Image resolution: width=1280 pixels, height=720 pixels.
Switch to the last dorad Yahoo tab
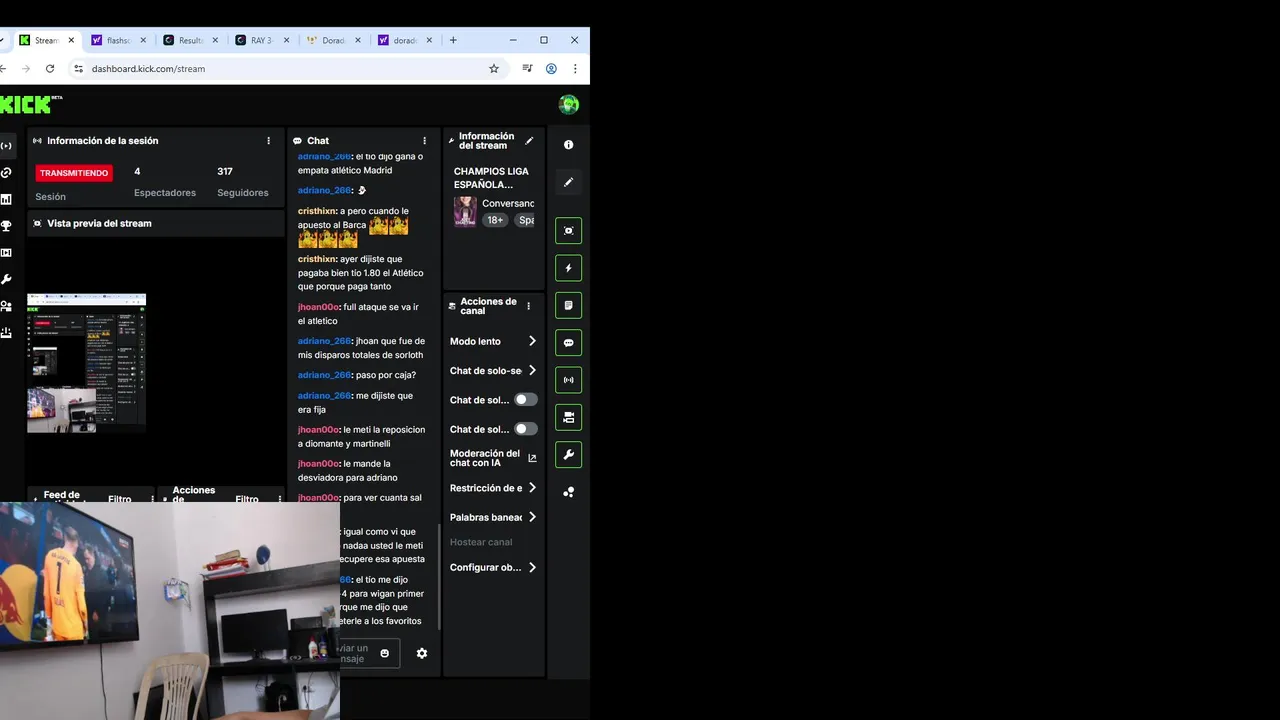(x=405, y=40)
